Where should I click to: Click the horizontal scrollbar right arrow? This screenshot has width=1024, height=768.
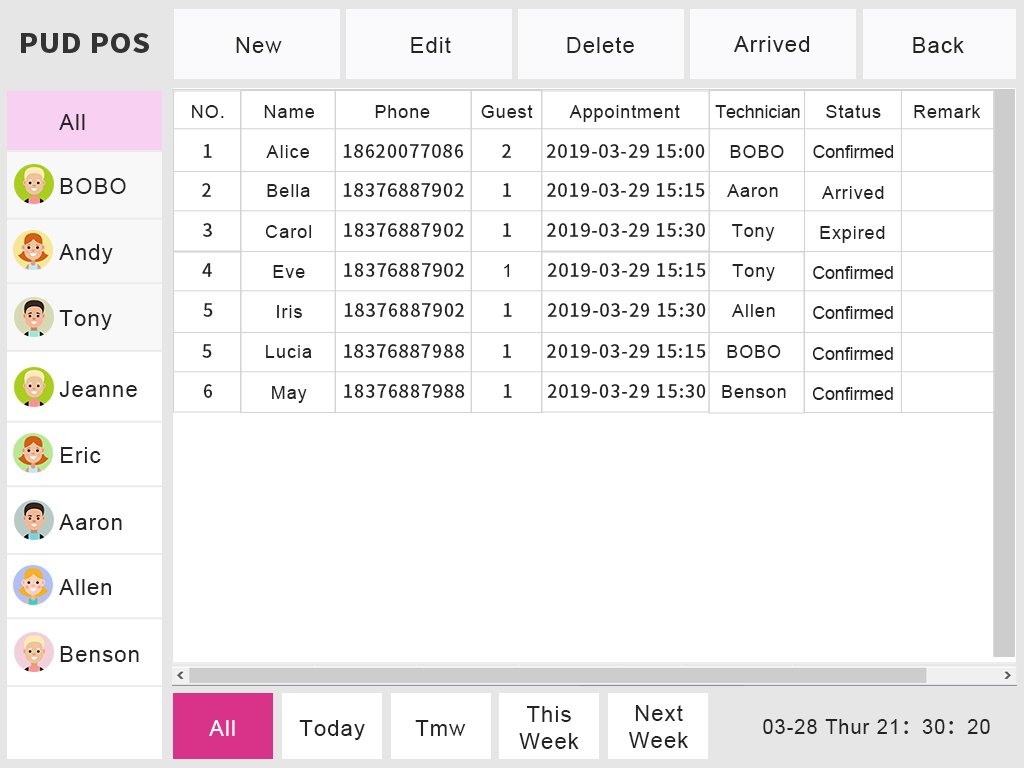pos(1007,676)
